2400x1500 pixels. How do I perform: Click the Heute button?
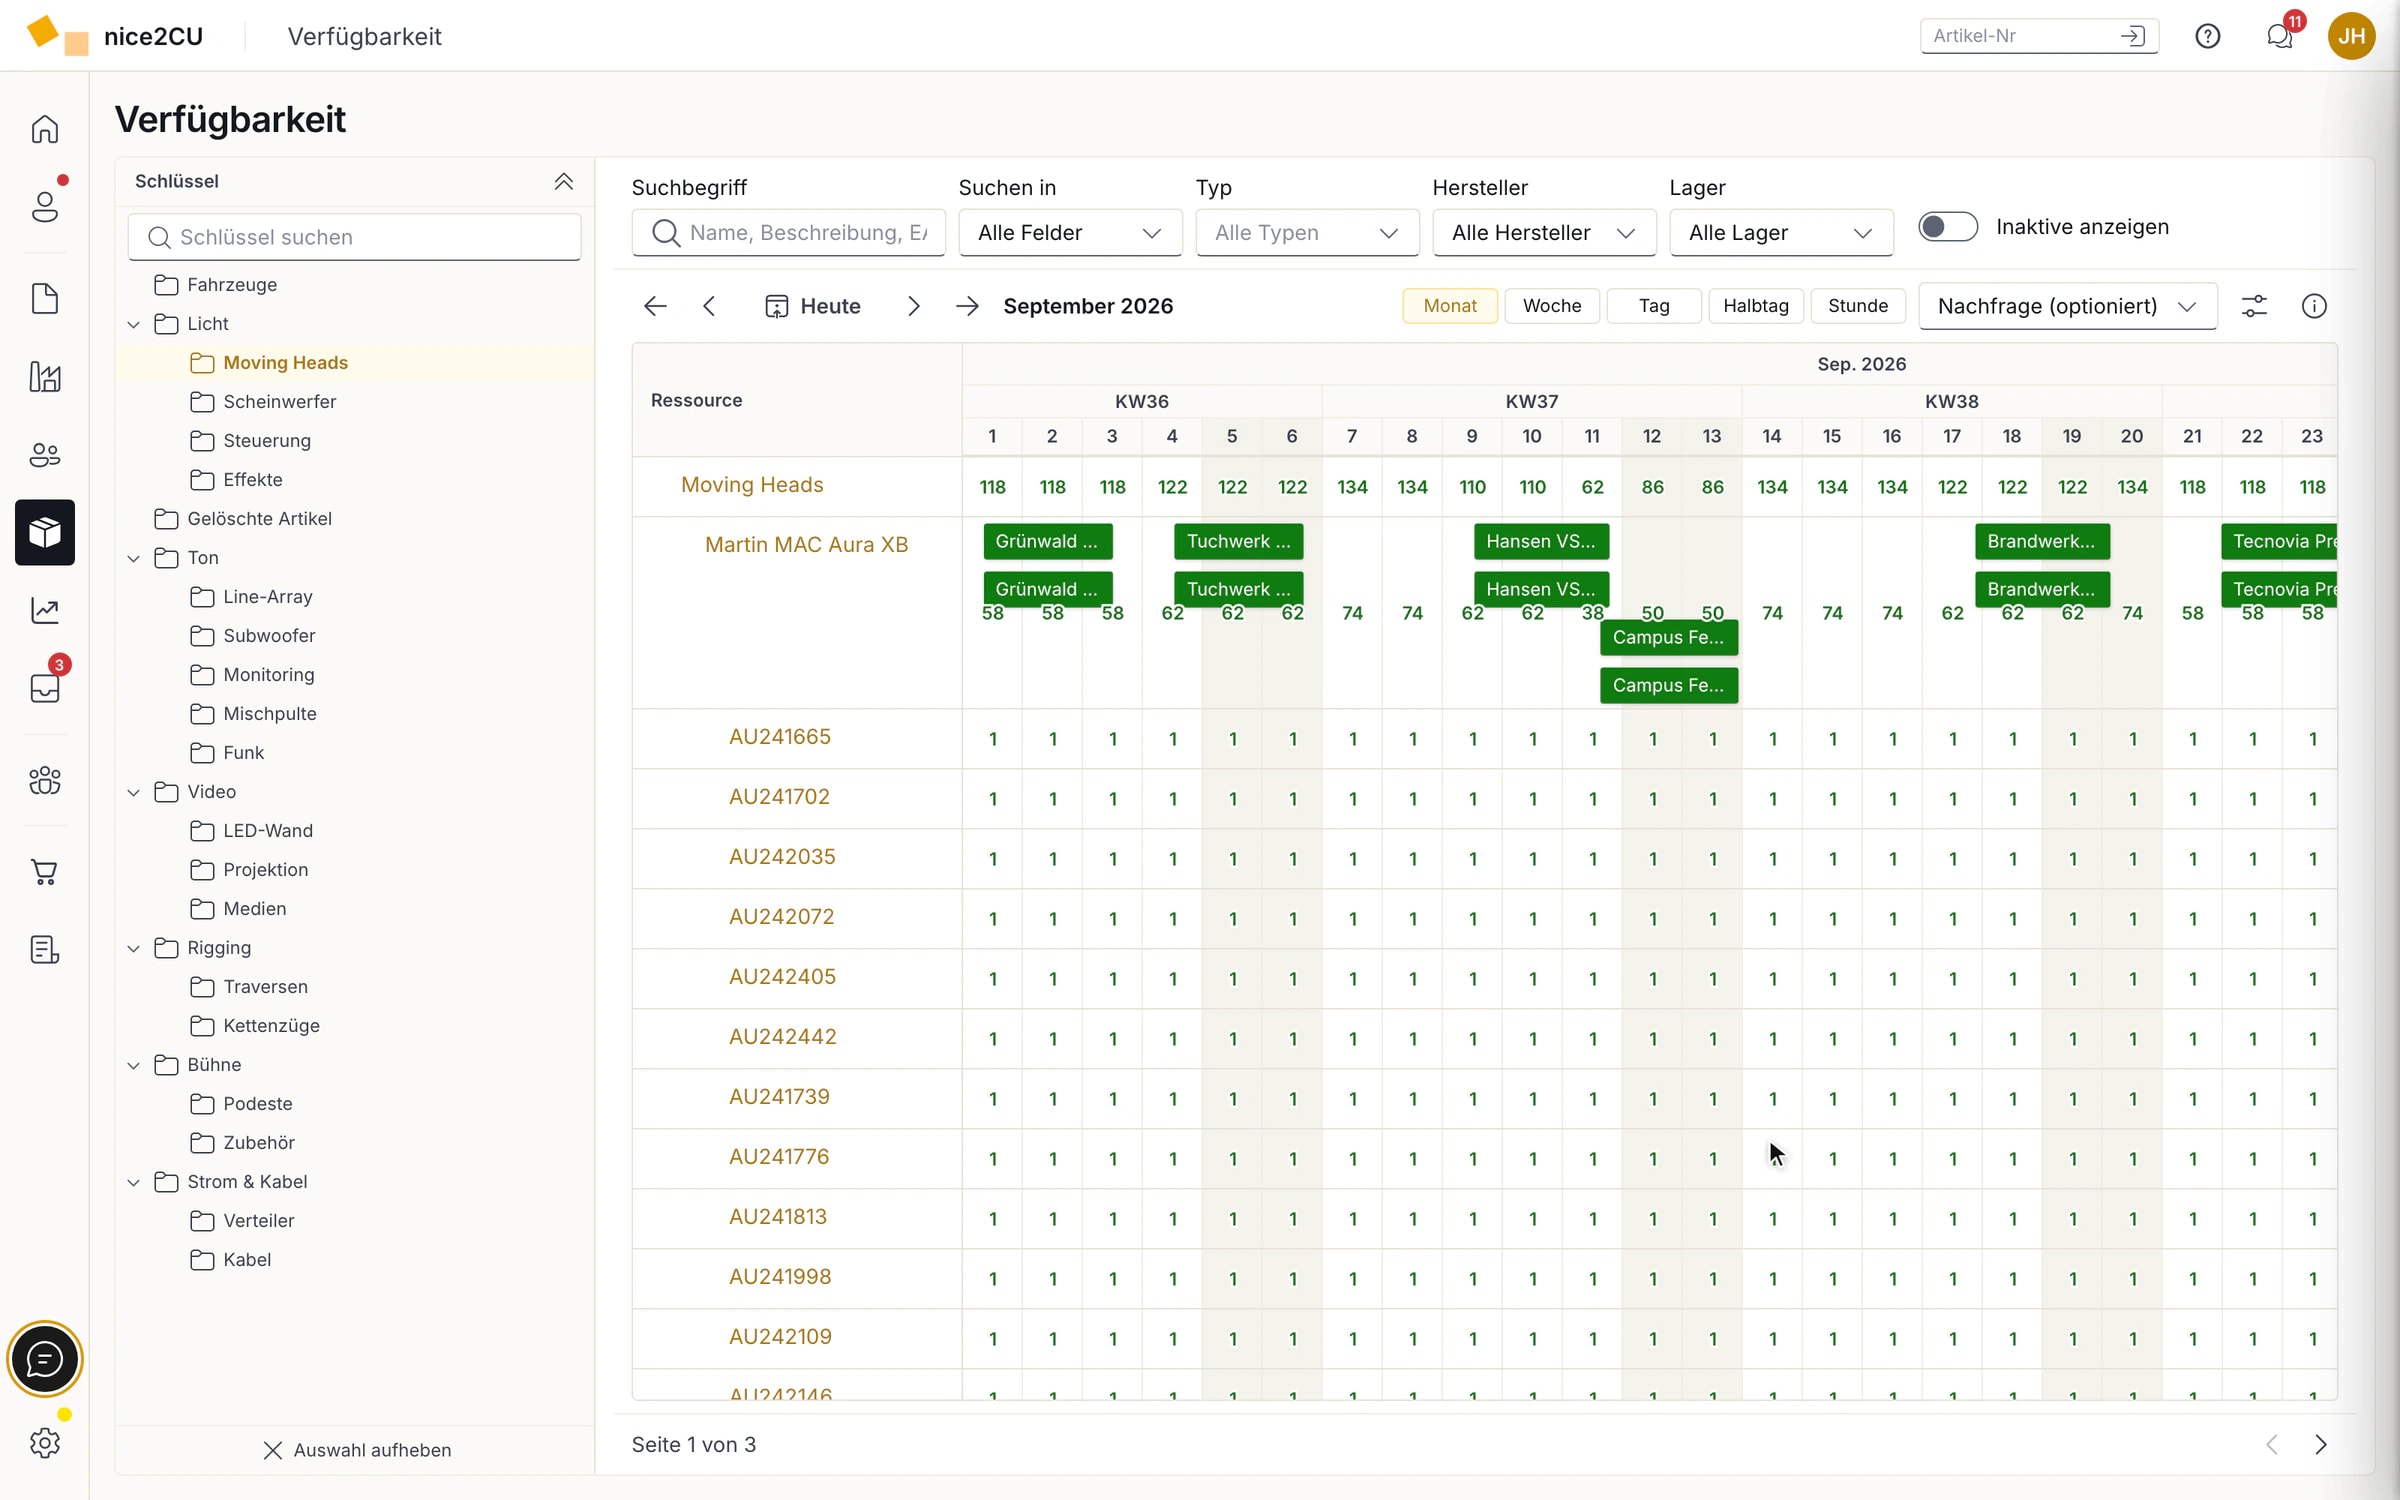pyautogui.click(x=812, y=306)
